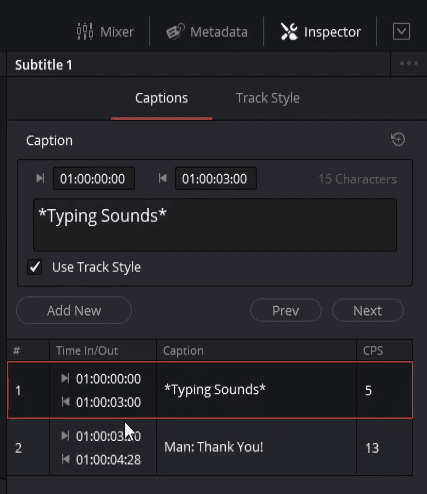Image resolution: width=427 pixels, height=494 pixels.
Task: Open the Subtitle 1 three-dots options menu
Action: 409,63
